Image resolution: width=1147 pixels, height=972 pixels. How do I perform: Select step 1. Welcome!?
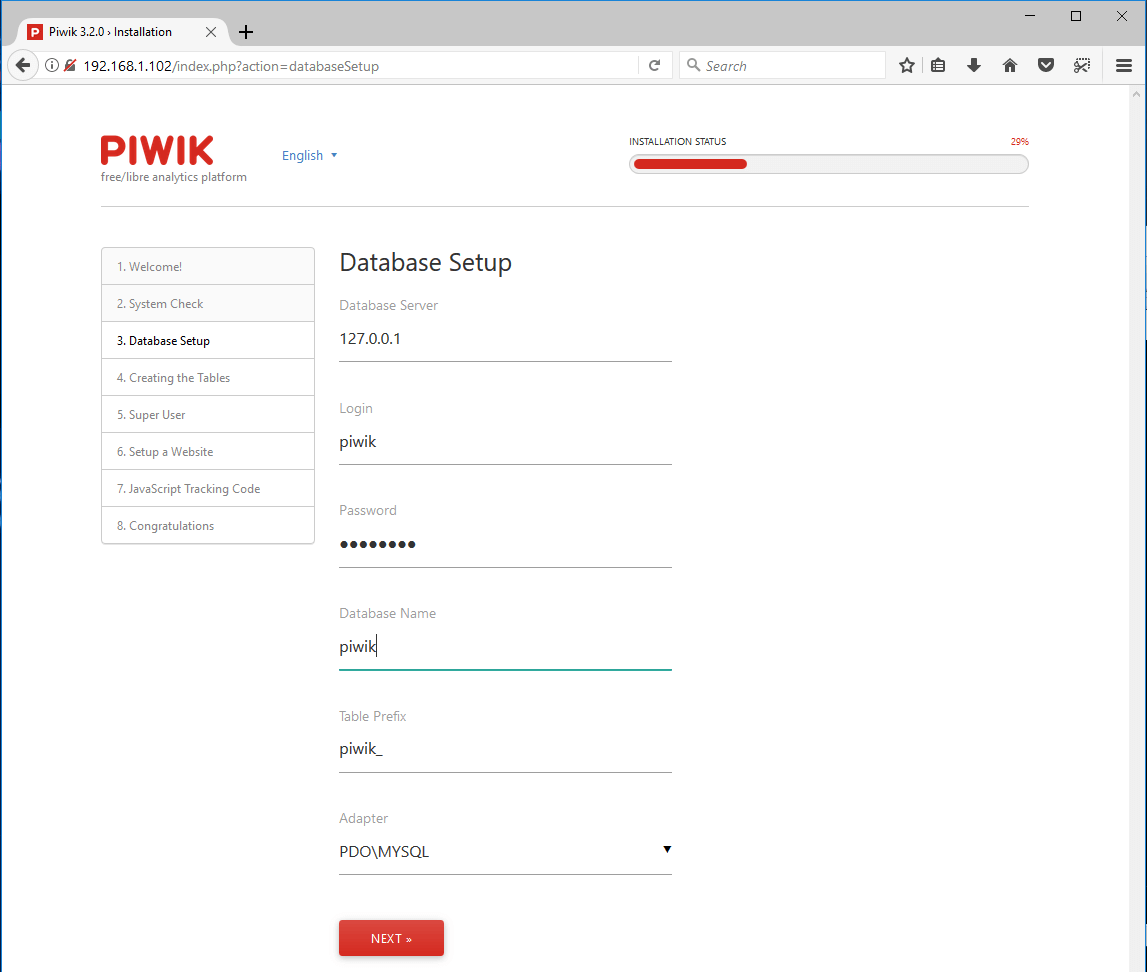point(208,266)
